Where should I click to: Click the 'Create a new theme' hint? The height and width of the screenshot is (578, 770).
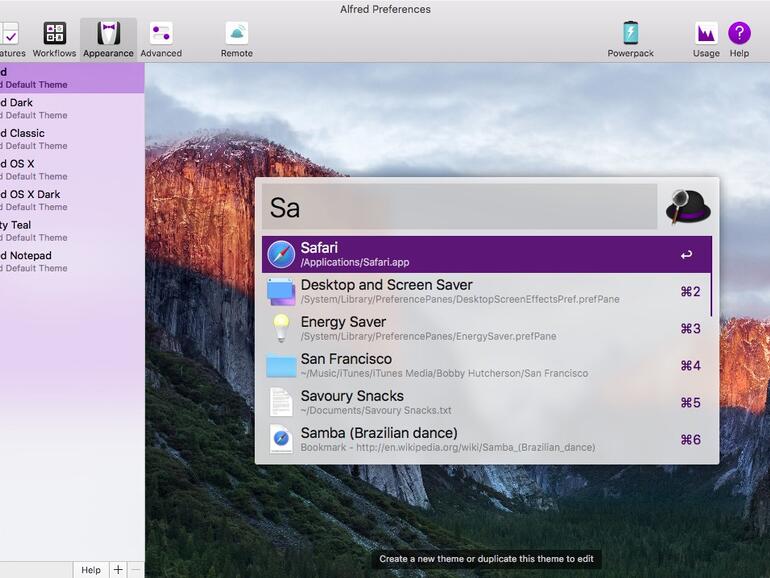[486, 559]
